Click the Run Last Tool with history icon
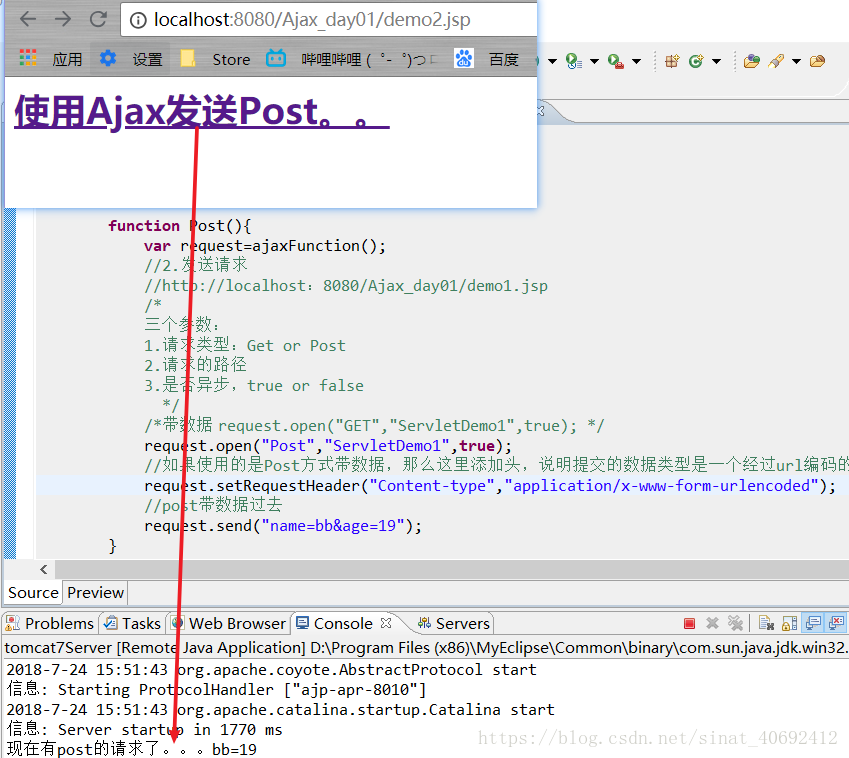Image resolution: width=849 pixels, height=758 pixels. tap(573, 61)
